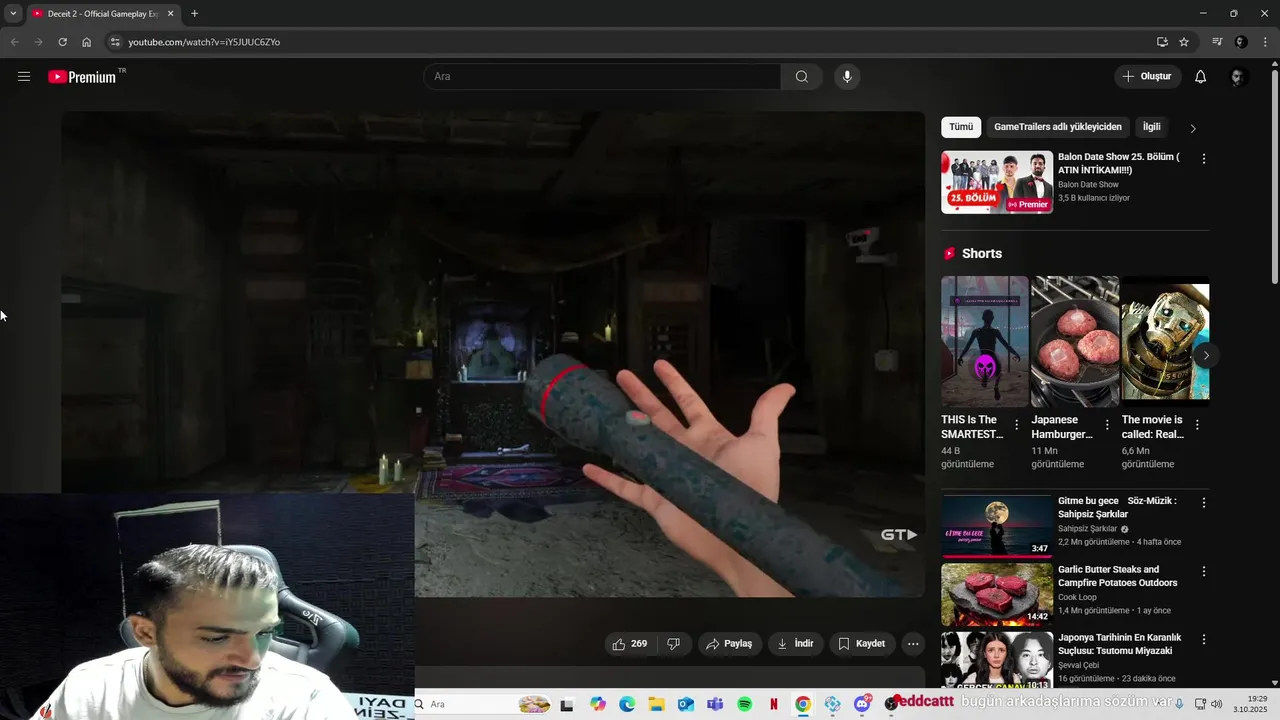The width and height of the screenshot is (1280, 720).
Task: Go to Chrome home page button
Action: (x=87, y=42)
